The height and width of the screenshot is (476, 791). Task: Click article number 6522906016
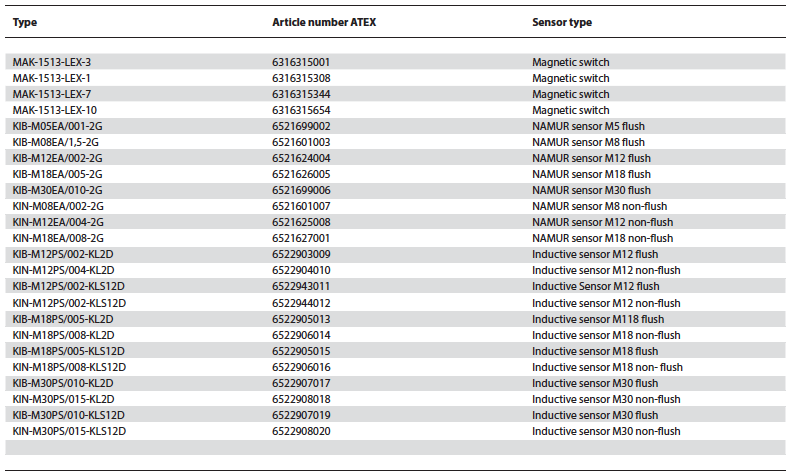click(301, 367)
